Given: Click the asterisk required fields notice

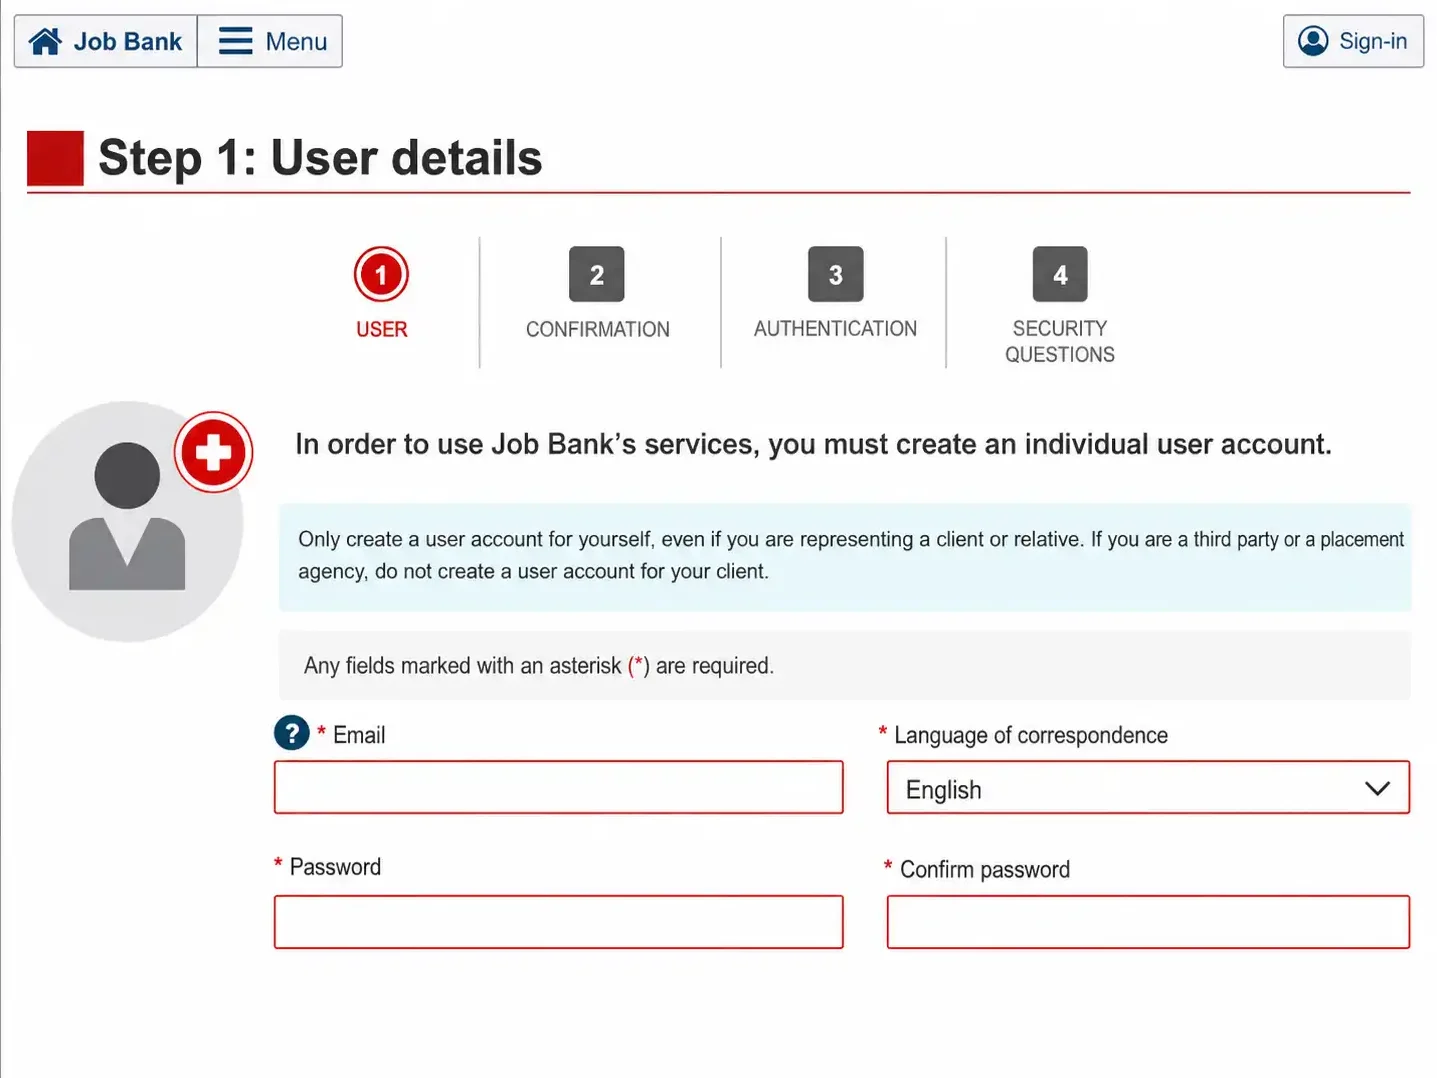Looking at the screenshot, I should coord(845,665).
